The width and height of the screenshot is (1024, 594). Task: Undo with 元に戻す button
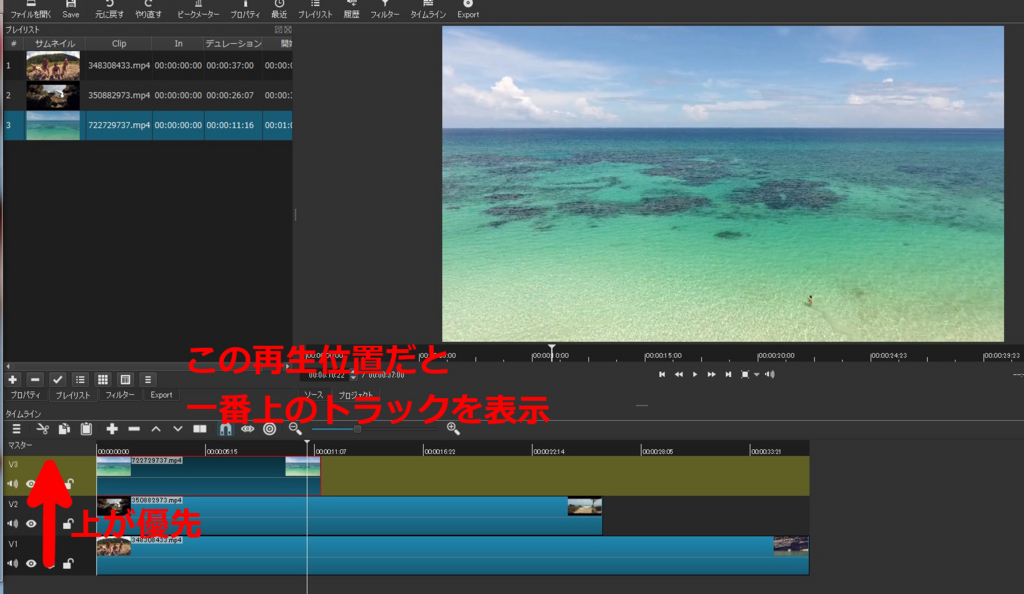coord(109,9)
